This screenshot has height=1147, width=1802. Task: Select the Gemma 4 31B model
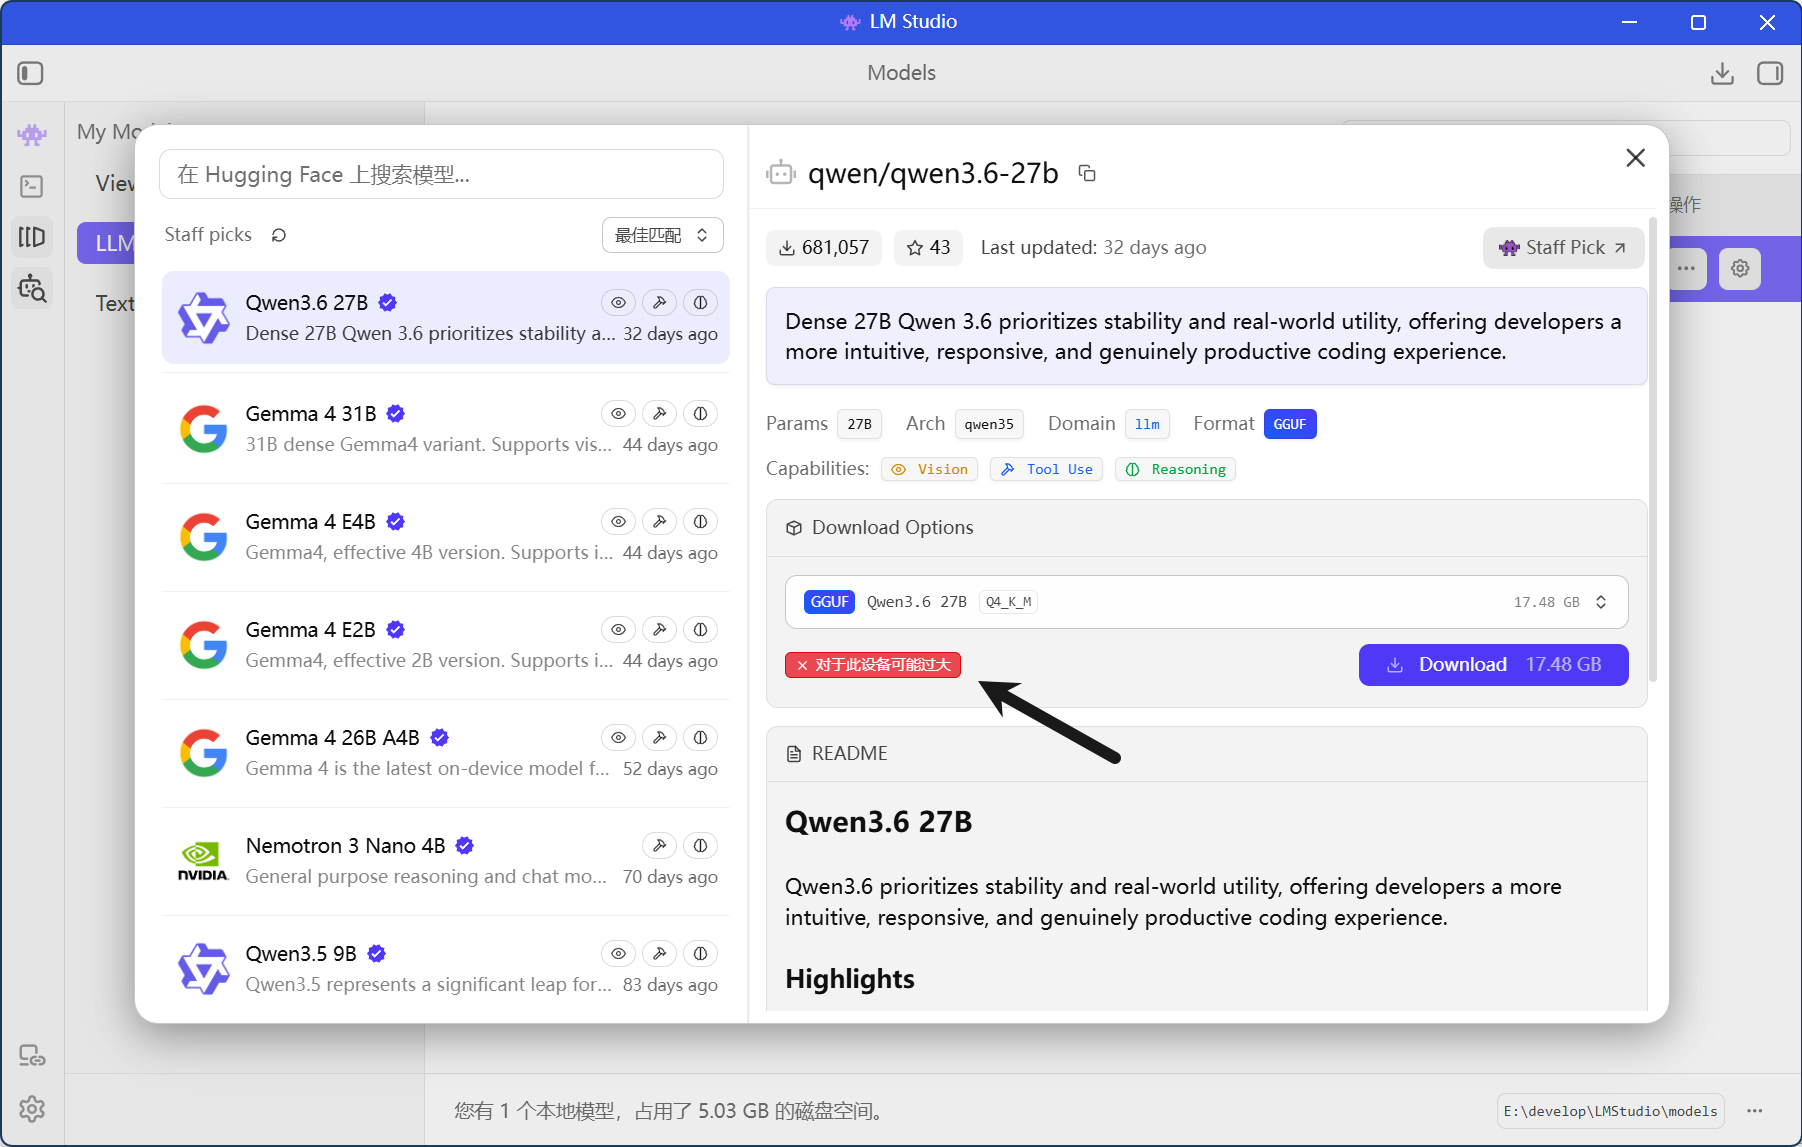coord(446,429)
